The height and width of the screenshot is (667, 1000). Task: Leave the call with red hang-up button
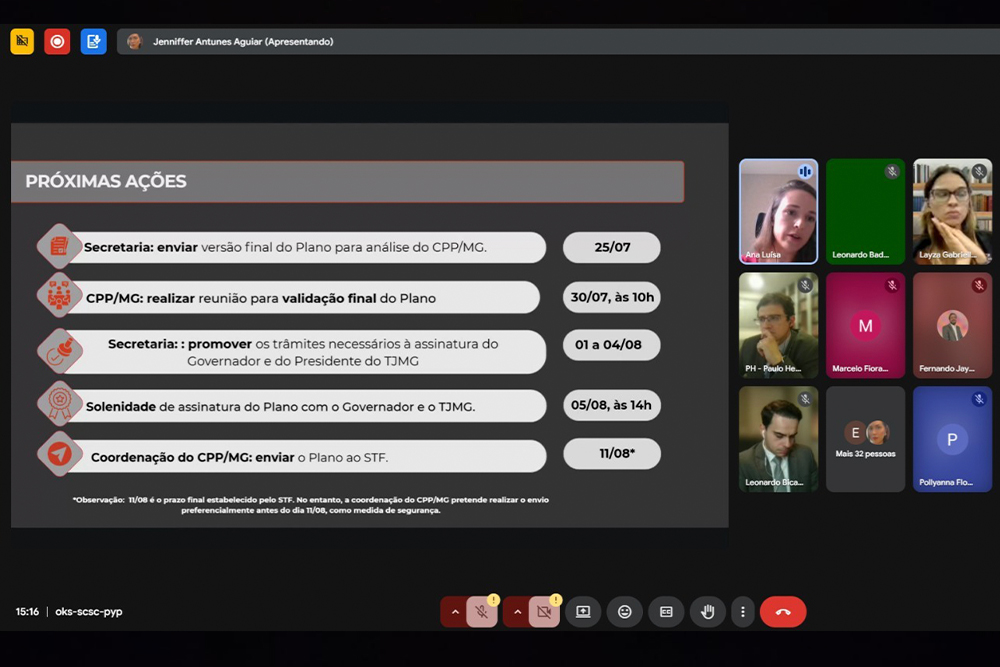pyautogui.click(x=783, y=612)
